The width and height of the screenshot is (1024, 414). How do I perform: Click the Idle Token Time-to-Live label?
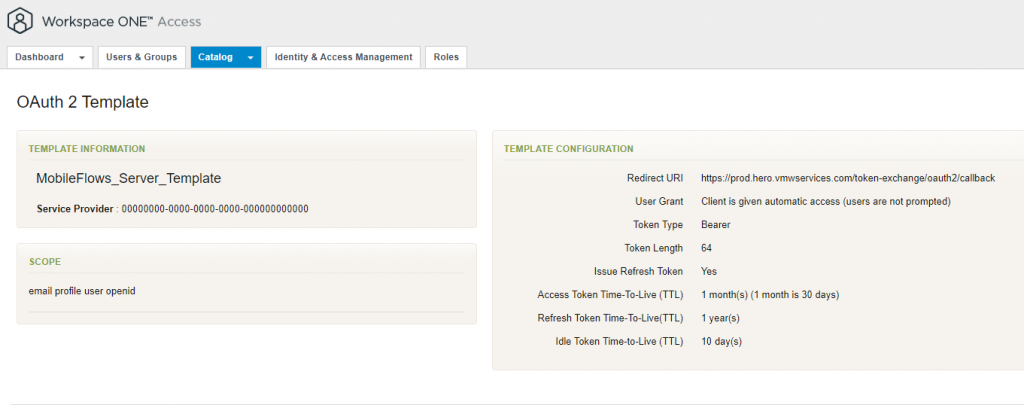coord(619,342)
